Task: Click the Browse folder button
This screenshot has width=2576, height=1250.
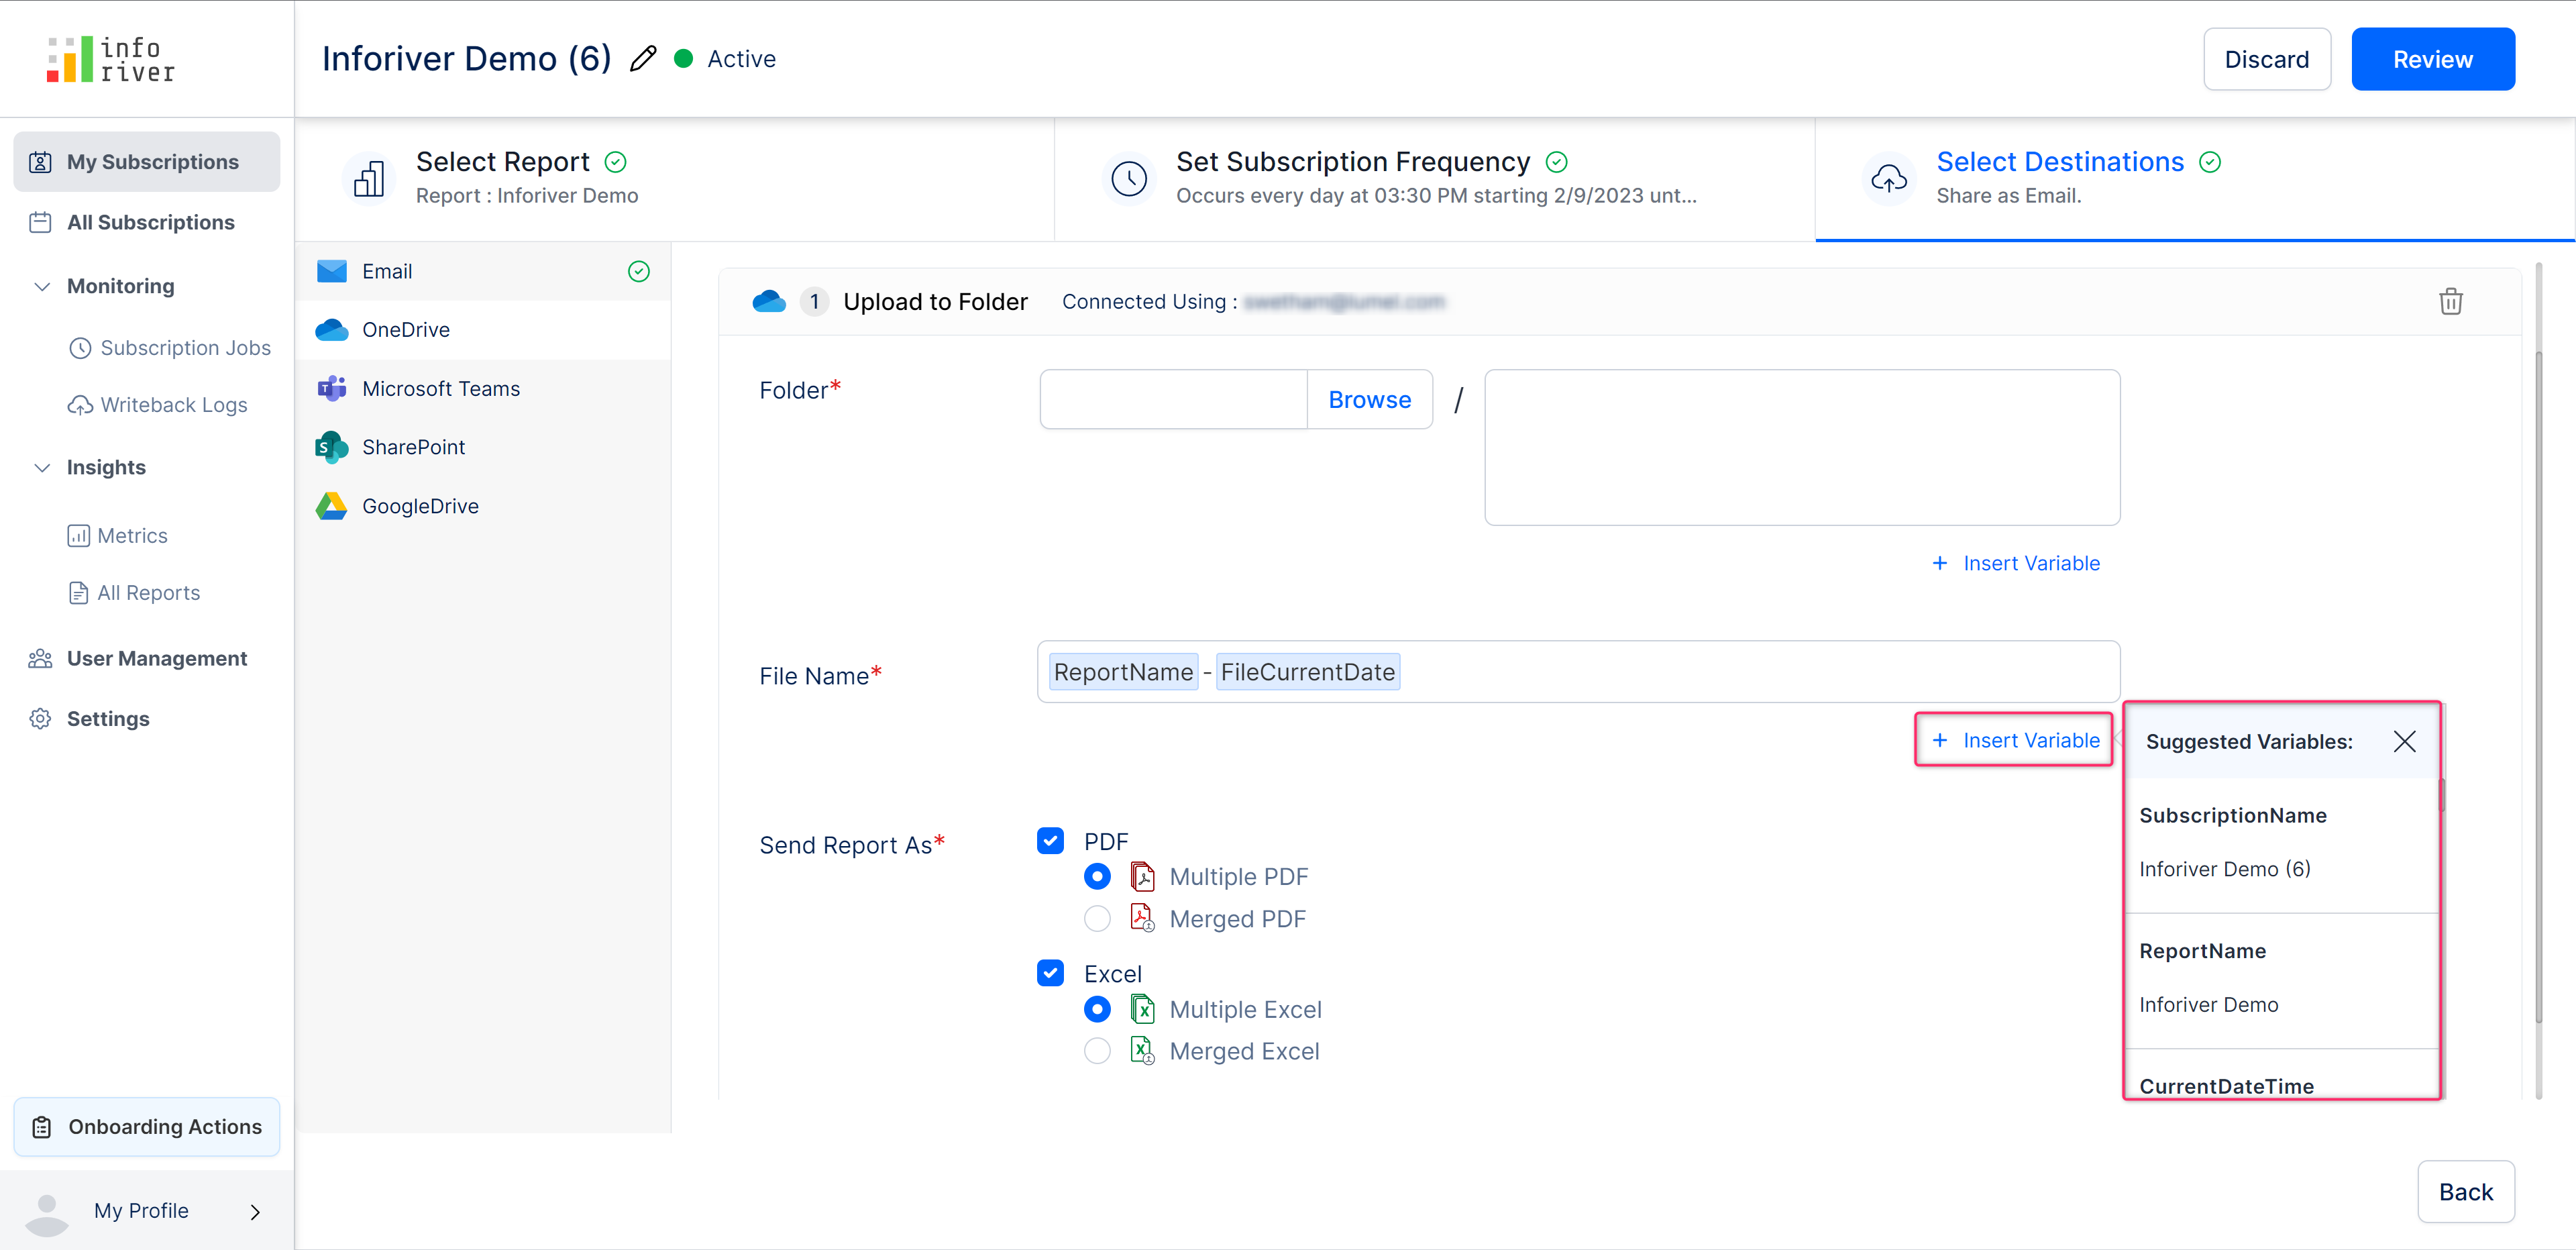Action: pyautogui.click(x=1369, y=400)
